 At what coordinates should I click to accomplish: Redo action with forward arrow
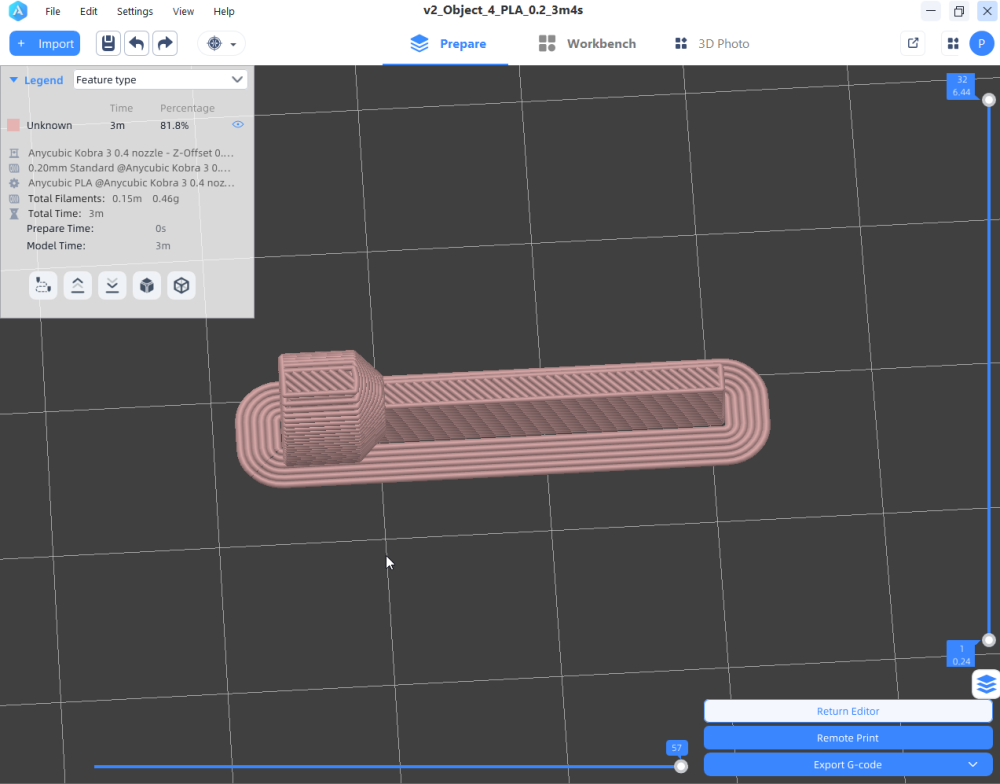[165, 43]
